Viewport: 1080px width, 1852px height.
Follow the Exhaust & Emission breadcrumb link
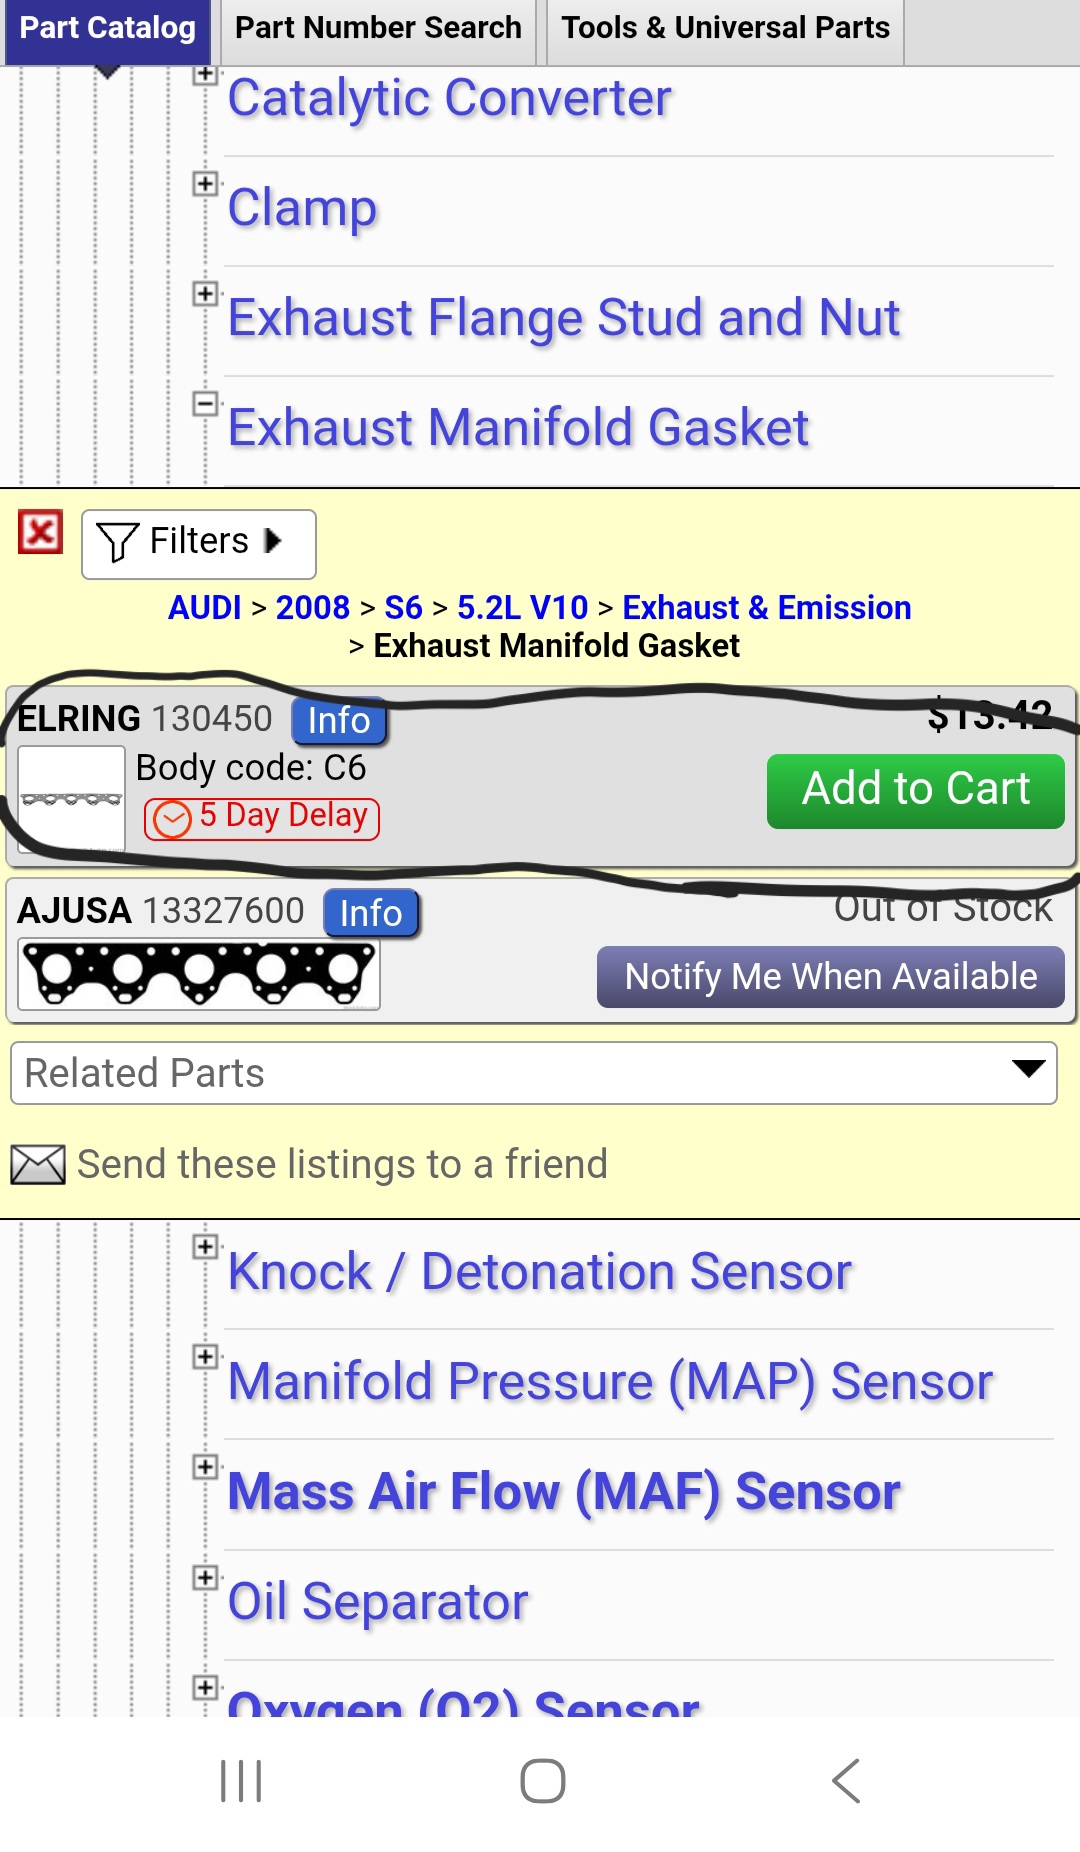tap(767, 608)
